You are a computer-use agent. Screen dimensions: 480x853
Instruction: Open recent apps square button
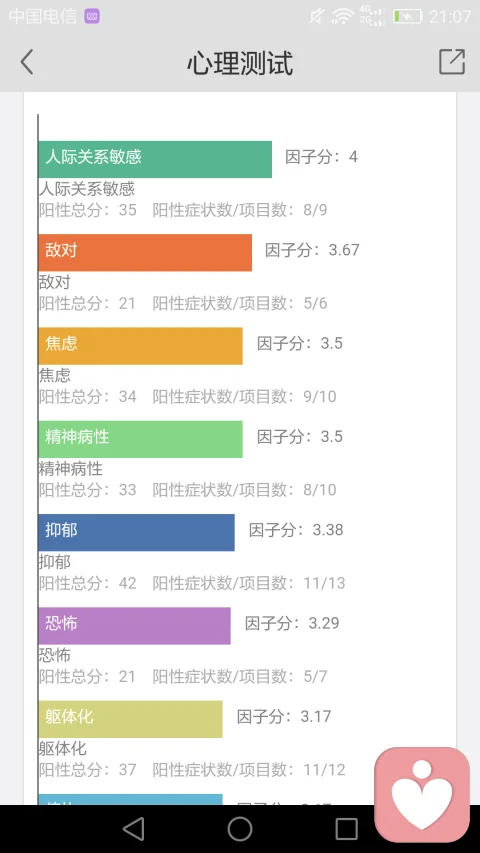[x=346, y=829]
